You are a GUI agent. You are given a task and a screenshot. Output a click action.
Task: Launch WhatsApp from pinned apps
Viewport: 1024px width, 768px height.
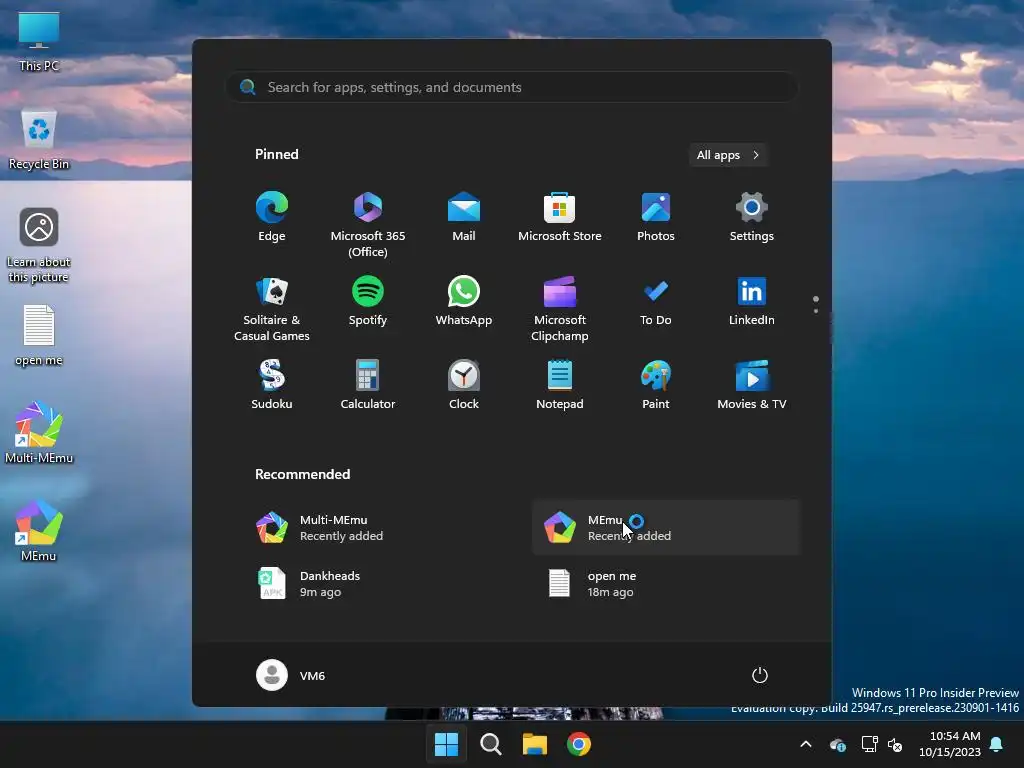point(464,301)
